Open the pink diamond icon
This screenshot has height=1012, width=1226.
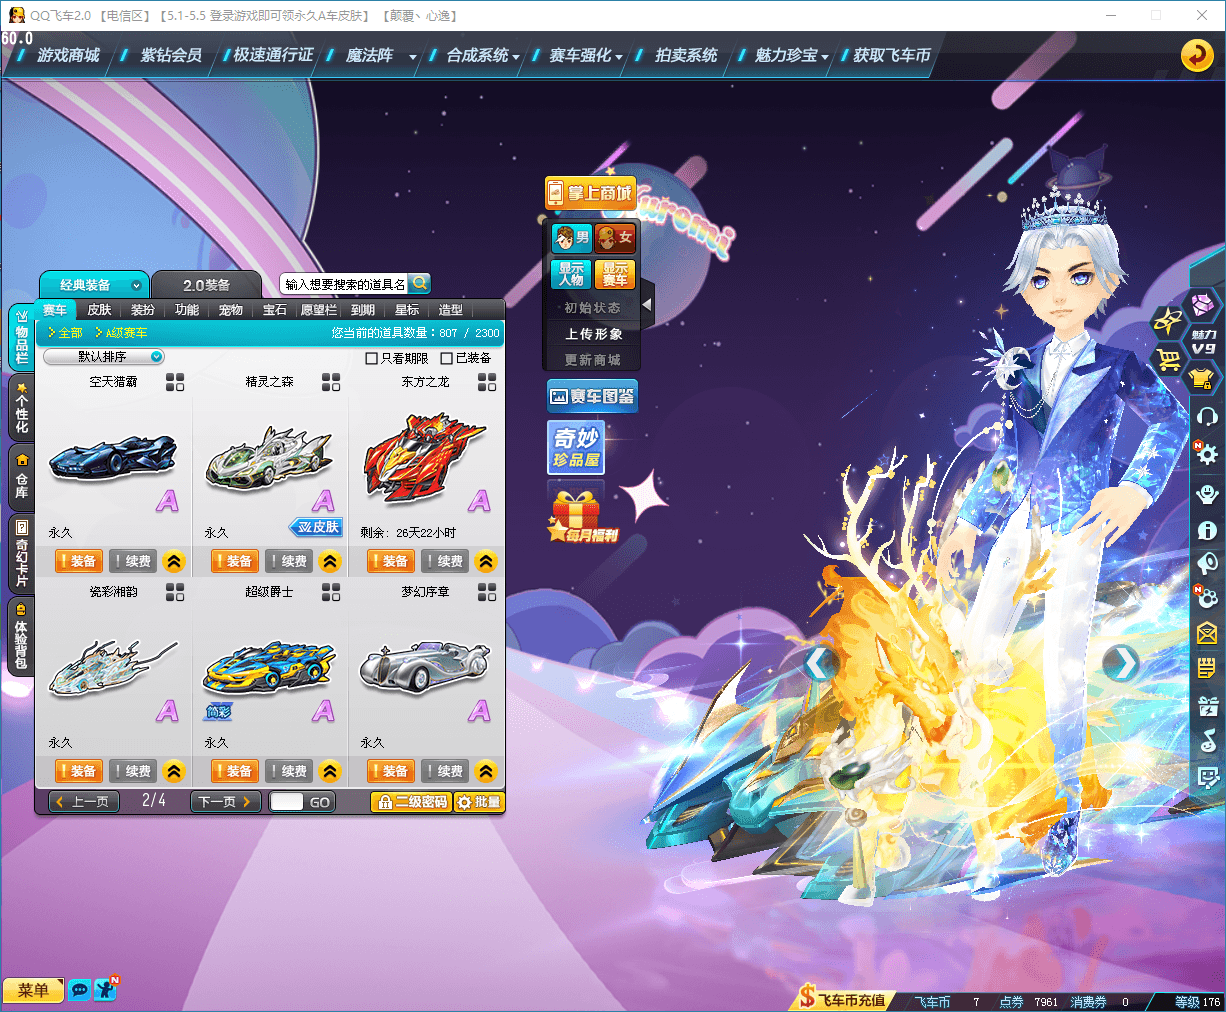tap(1203, 304)
